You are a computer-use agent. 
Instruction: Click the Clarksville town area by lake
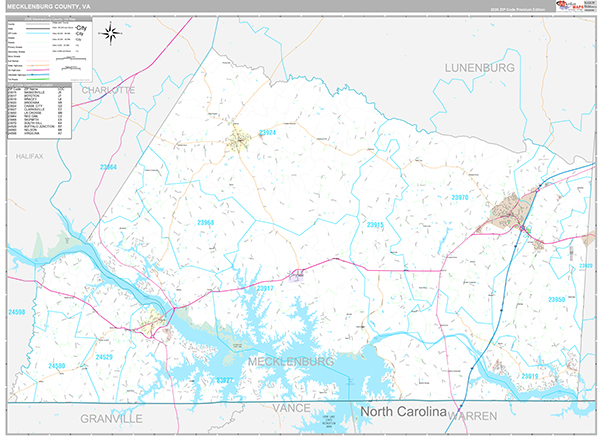tap(155, 322)
